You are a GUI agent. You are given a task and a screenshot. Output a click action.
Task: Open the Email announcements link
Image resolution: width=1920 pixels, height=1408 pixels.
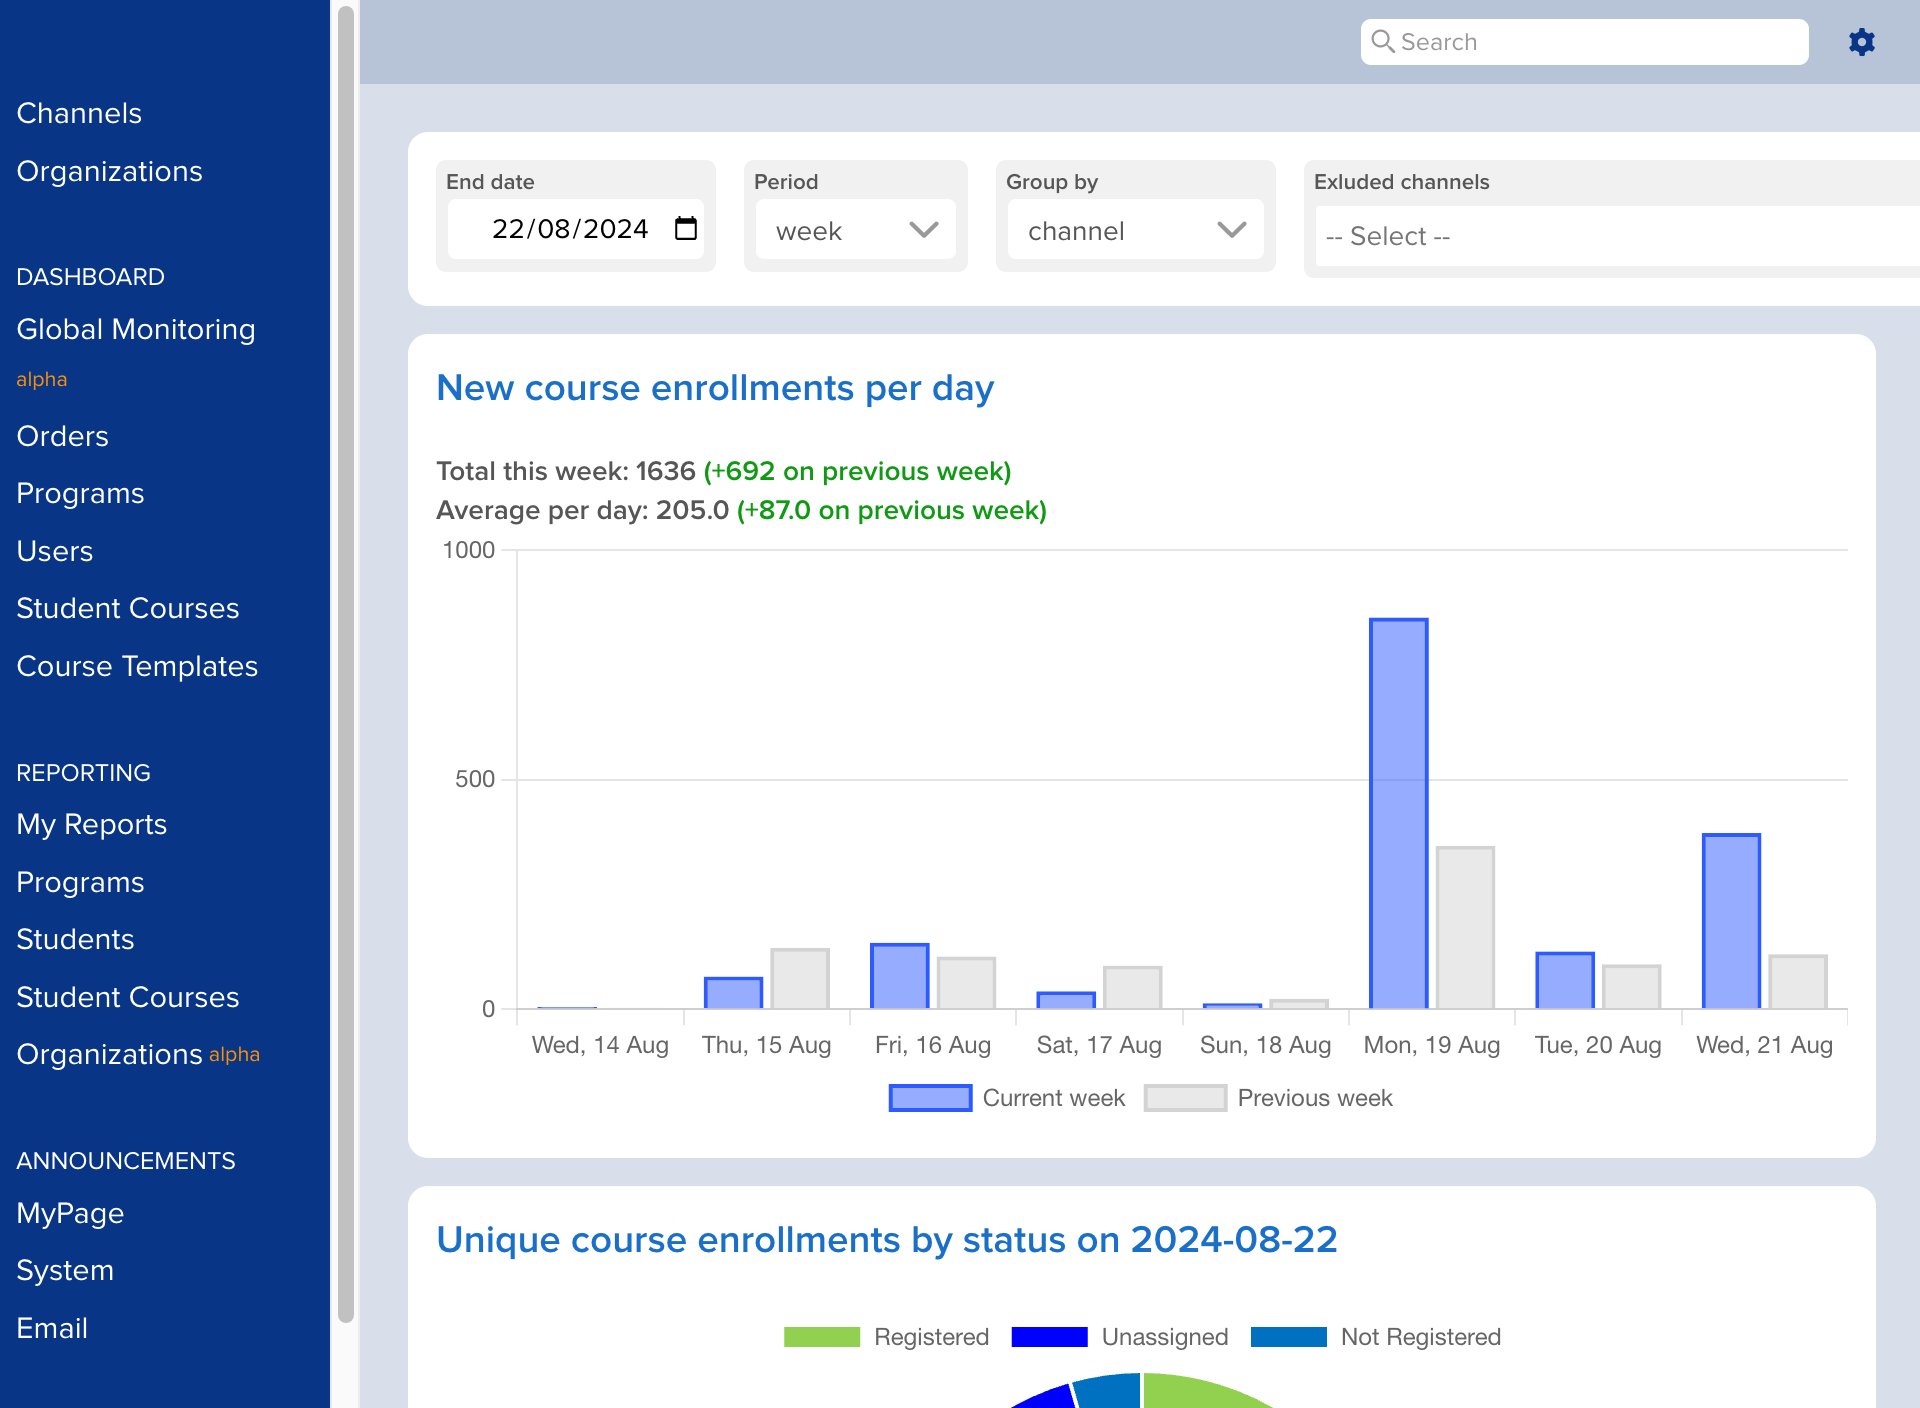pyautogui.click(x=52, y=1328)
